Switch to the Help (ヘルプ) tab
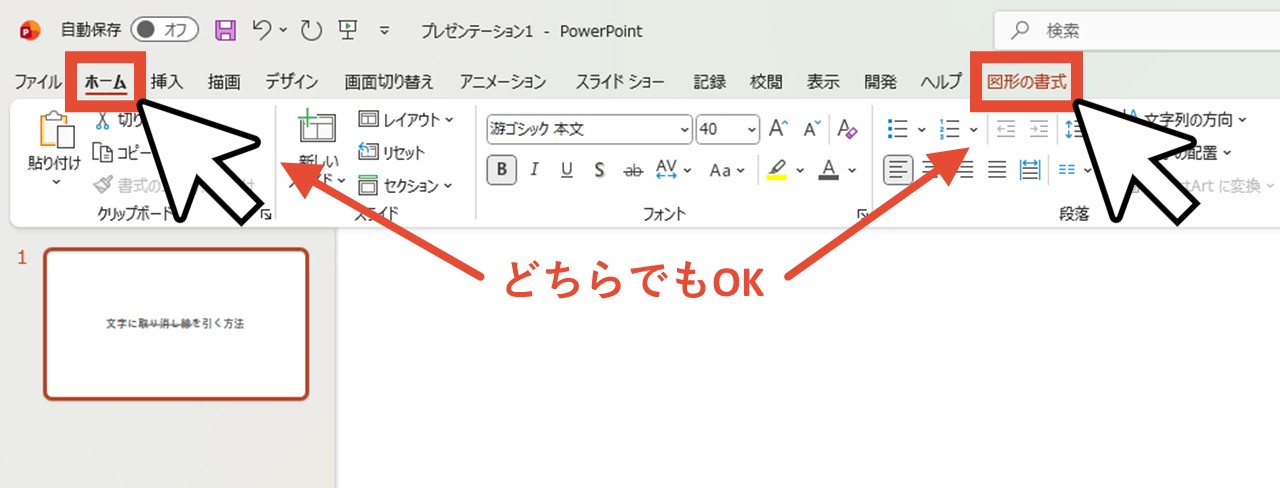The width and height of the screenshot is (1280, 488). (x=941, y=82)
